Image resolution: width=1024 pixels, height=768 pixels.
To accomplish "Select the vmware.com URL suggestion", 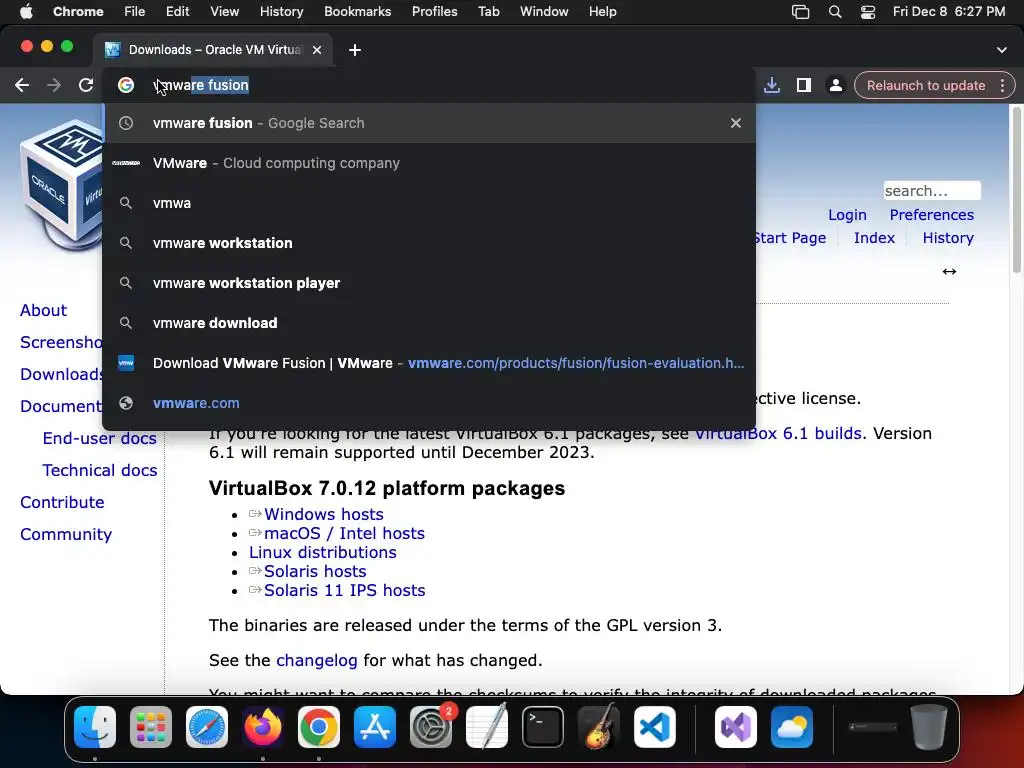I will pos(429,403).
